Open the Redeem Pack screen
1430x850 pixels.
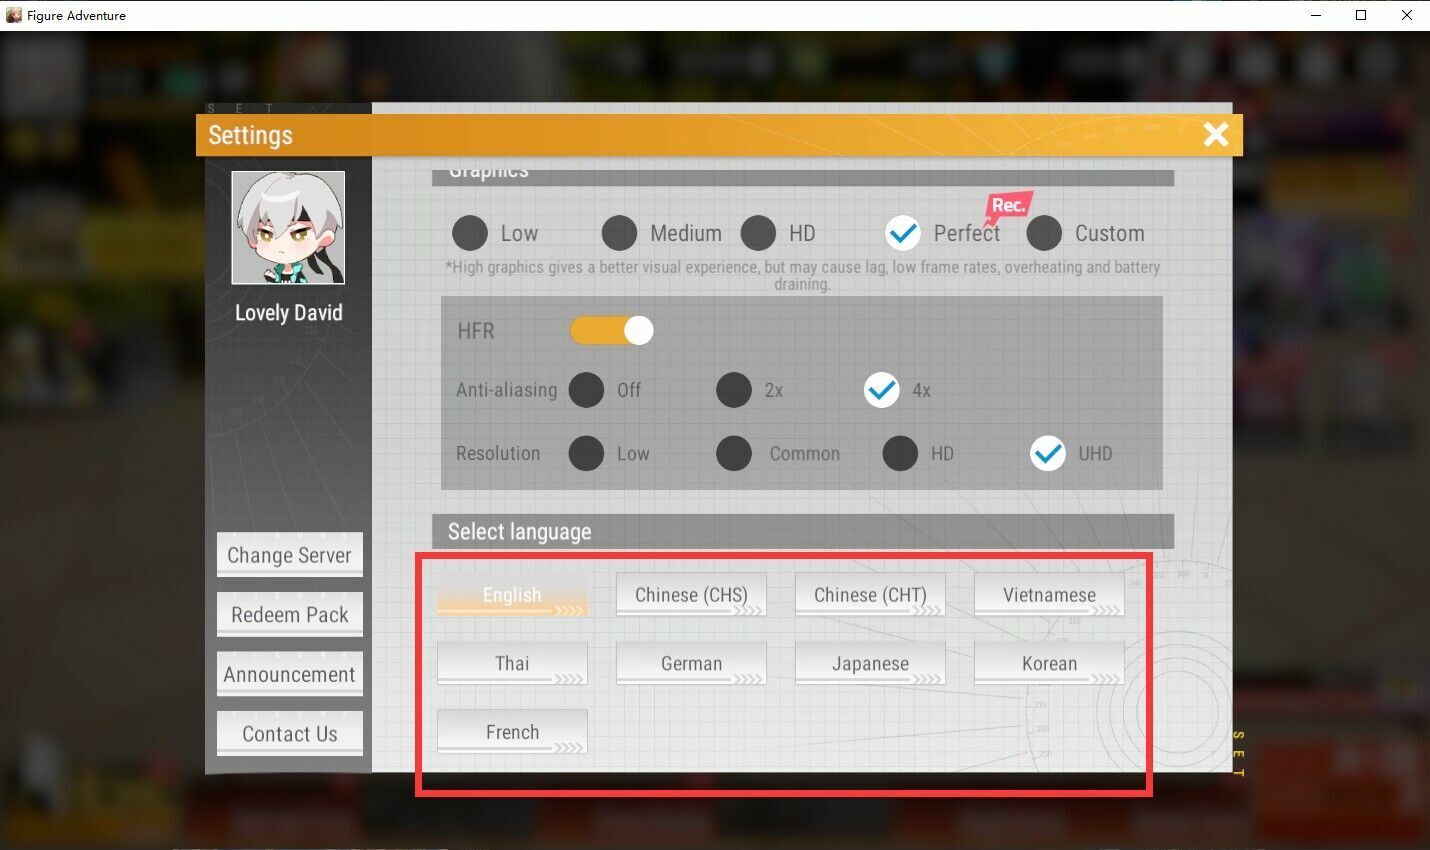pyautogui.click(x=289, y=615)
